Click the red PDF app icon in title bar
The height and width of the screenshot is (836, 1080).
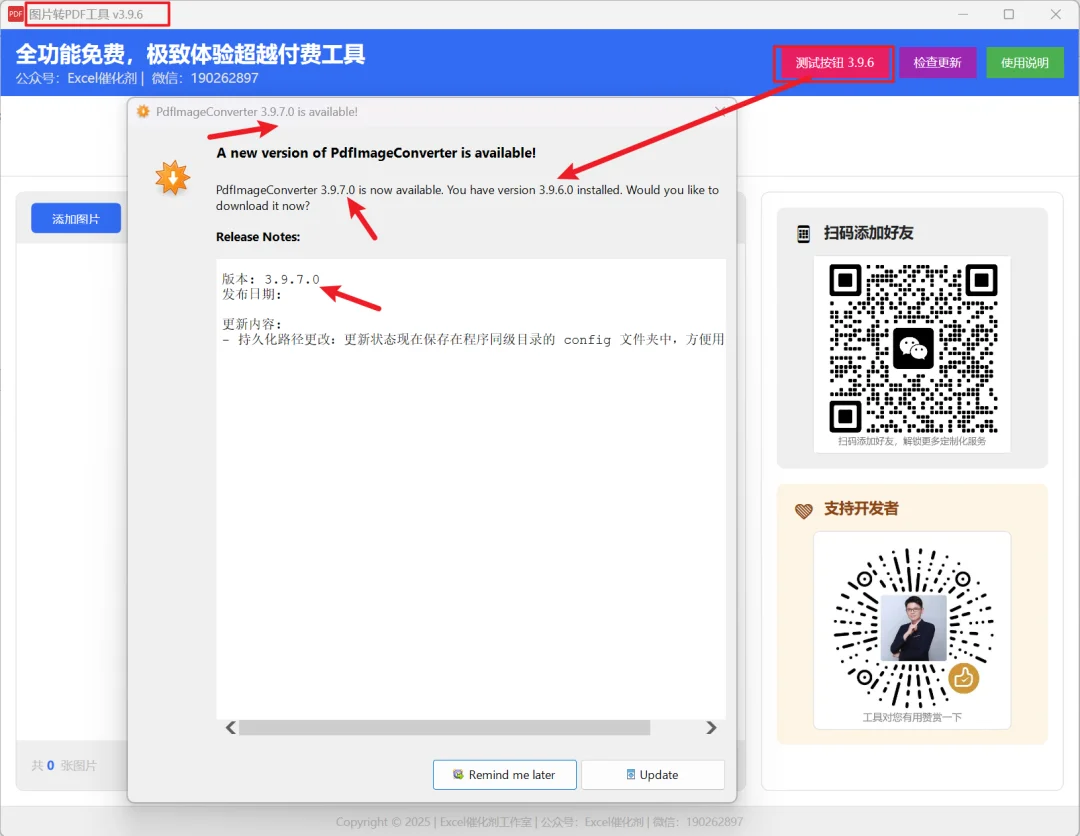[x=15, y=14]
